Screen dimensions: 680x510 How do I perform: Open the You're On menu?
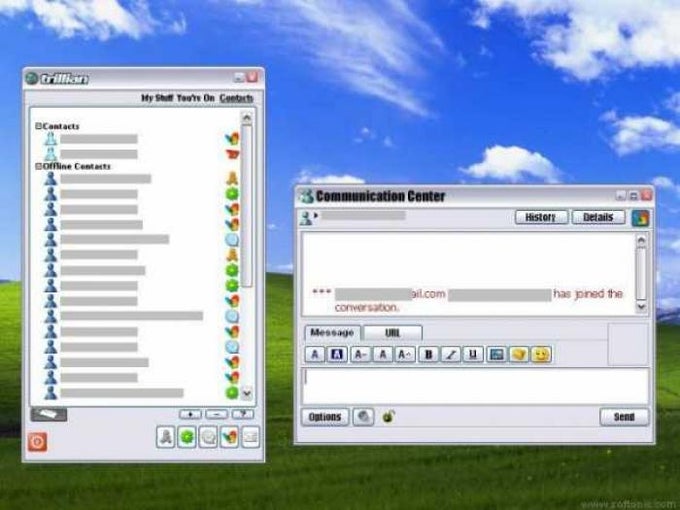click(x=196, y=98)
